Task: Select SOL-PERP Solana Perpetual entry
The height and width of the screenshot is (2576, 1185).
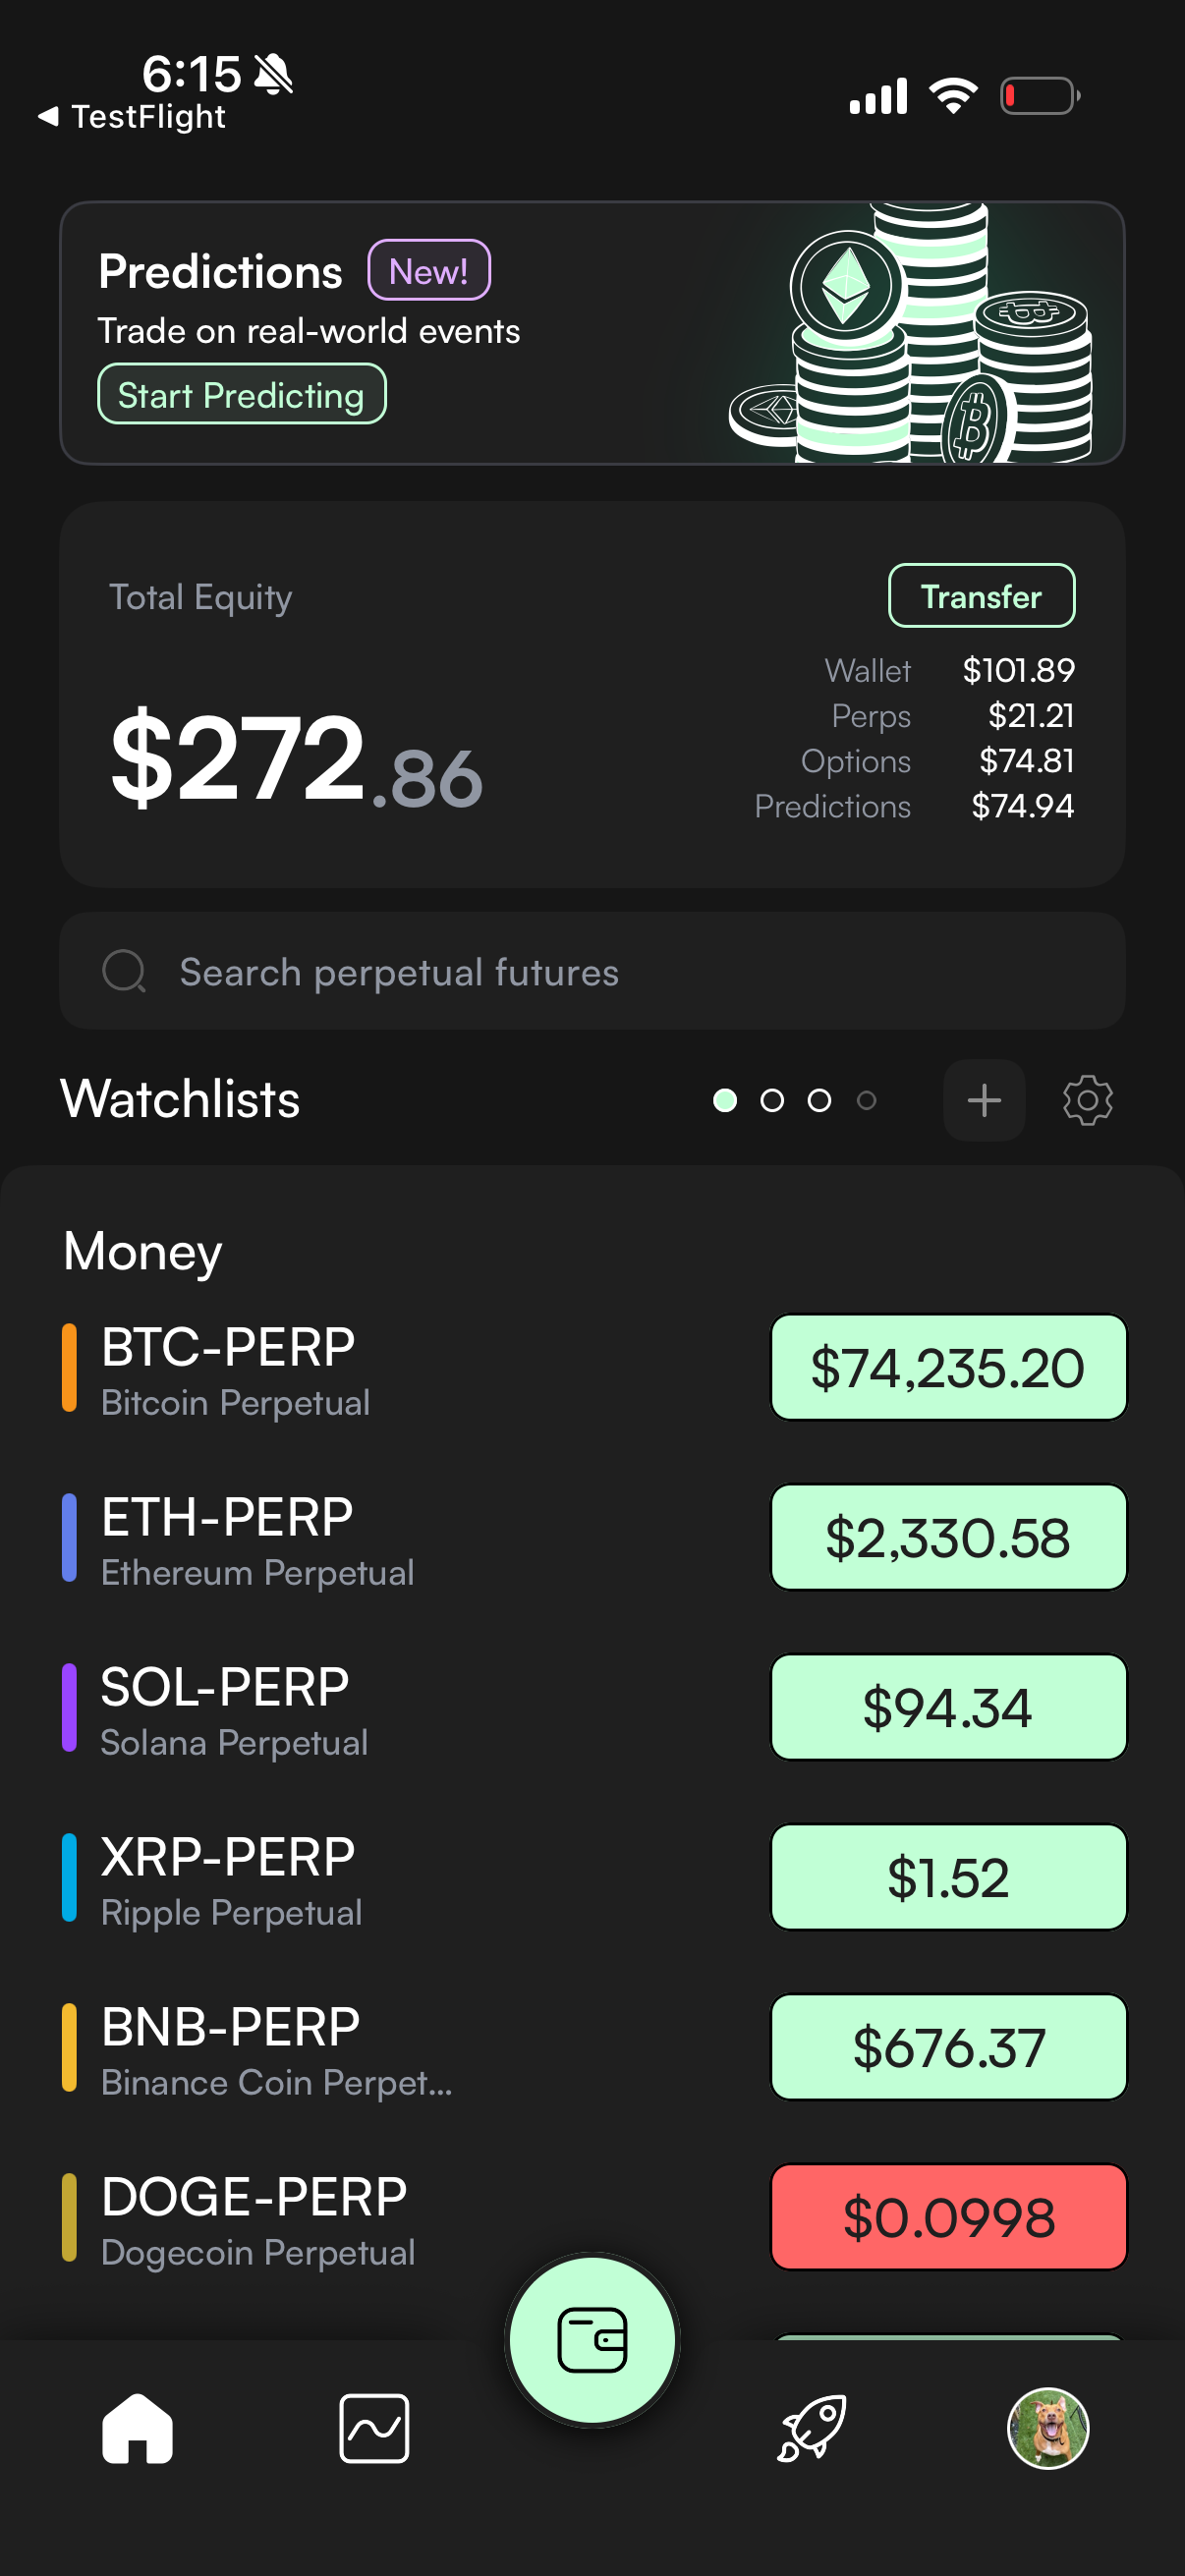Action: [300, 1708]
